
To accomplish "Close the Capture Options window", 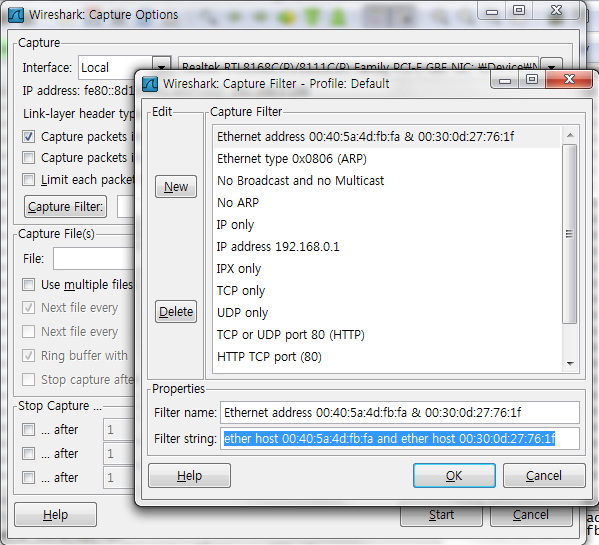I will pos(557,10).
